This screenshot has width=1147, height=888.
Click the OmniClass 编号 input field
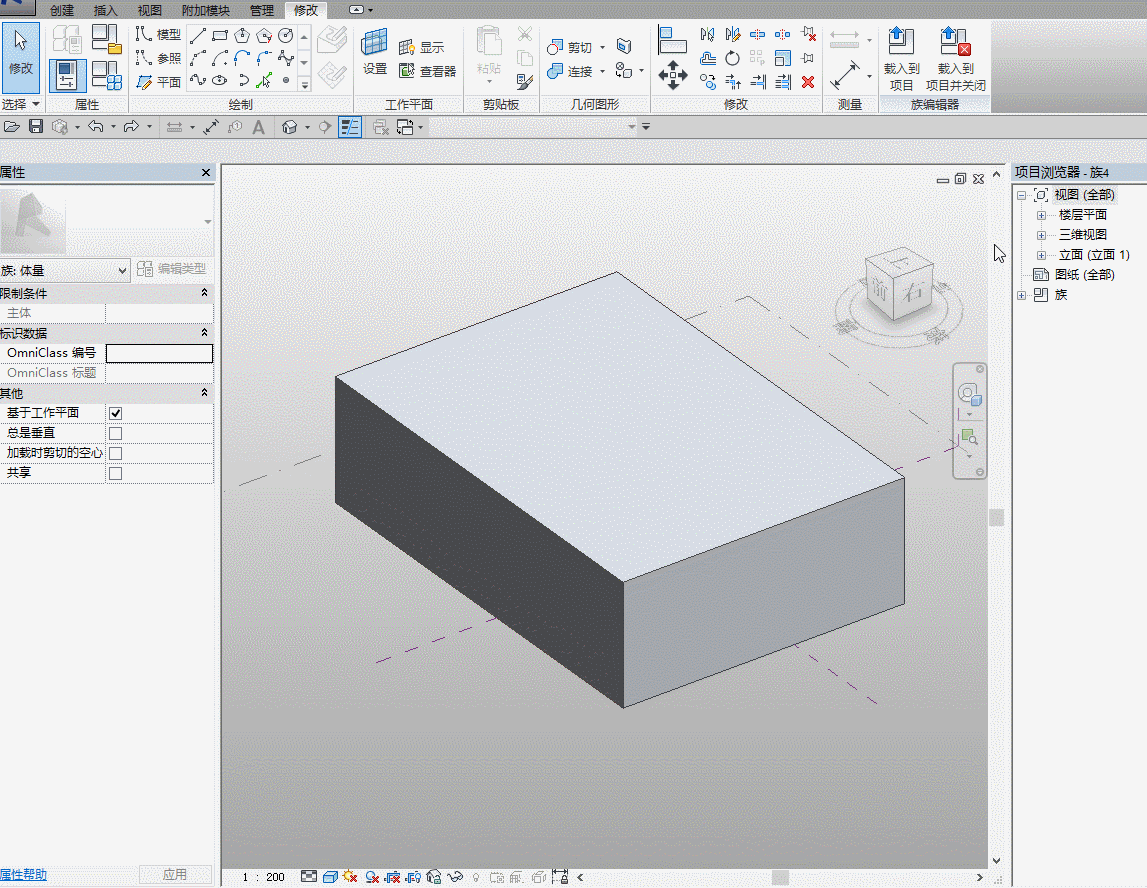[159, 353]
